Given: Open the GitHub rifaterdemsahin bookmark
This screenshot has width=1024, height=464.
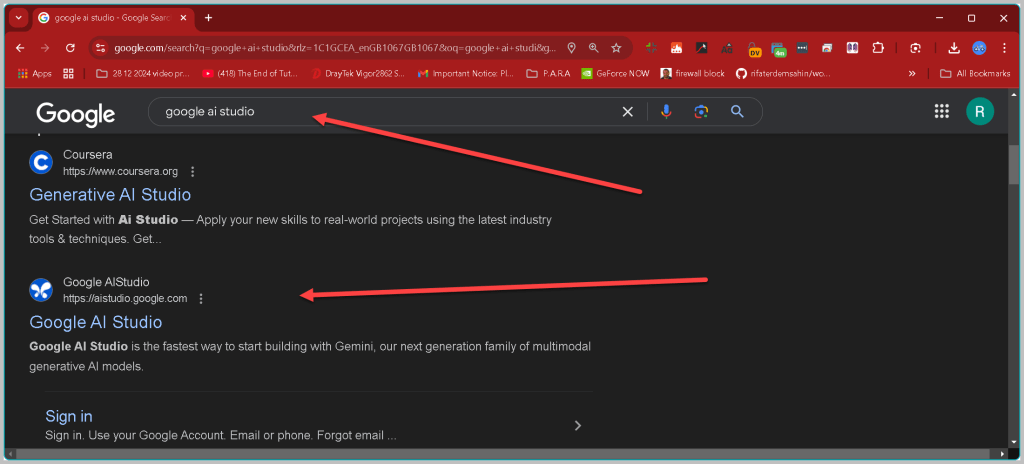Looking at the screenshot, I should click(x=783, y=73).
